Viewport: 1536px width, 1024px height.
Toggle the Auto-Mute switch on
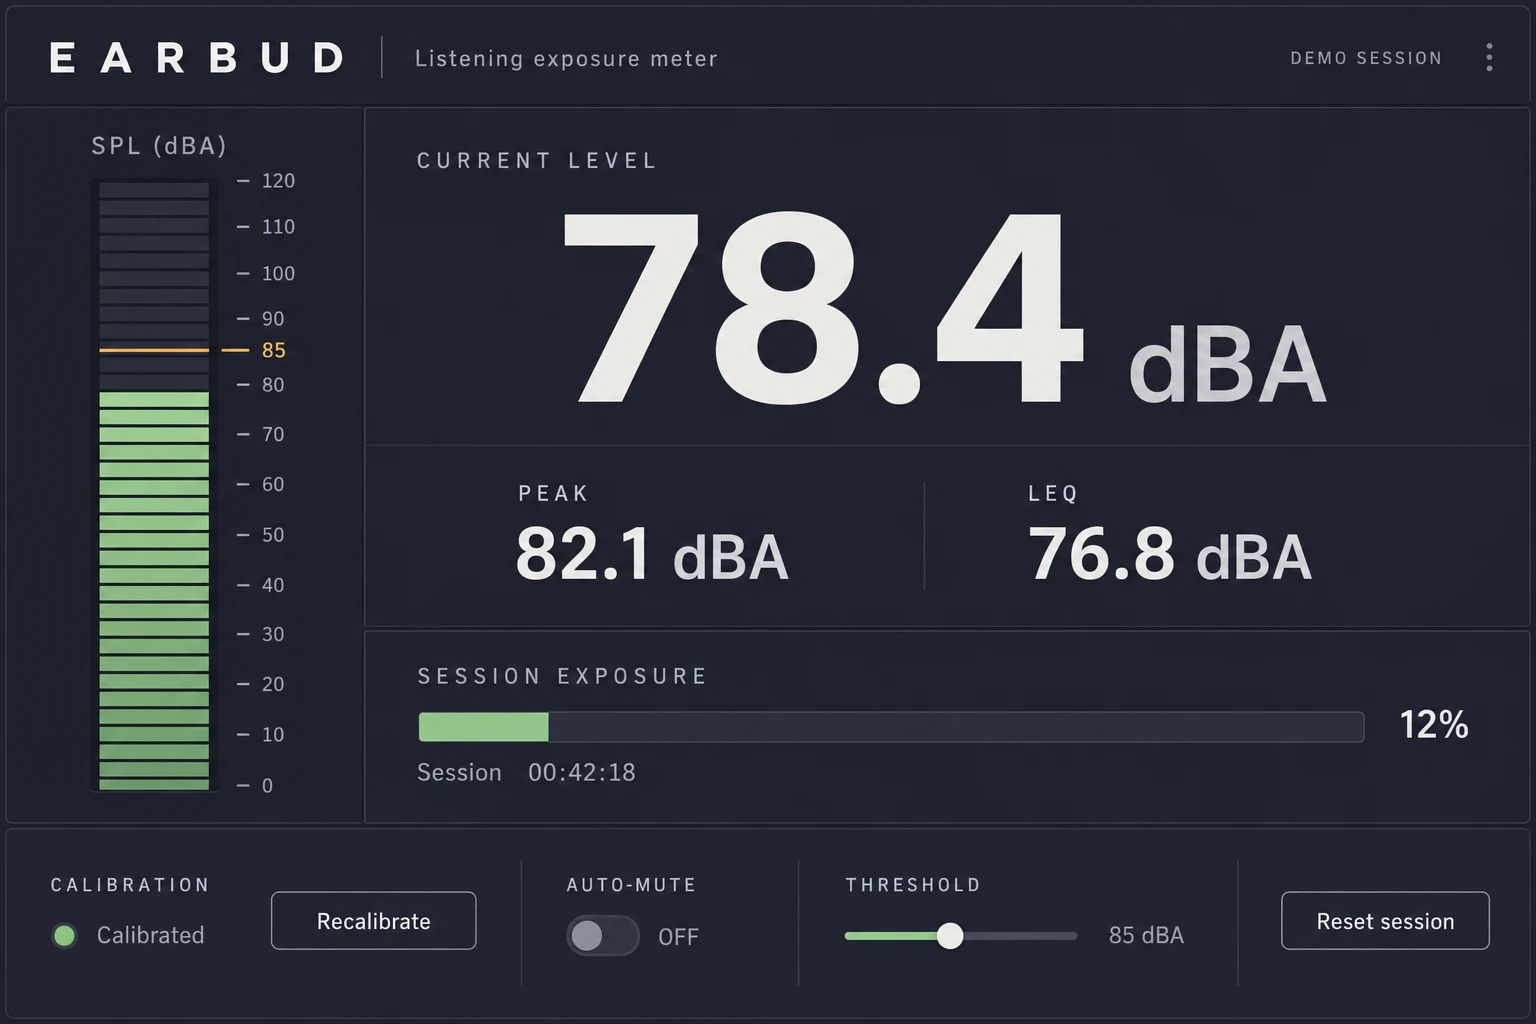pyautogui.click(x=603, y=936)
